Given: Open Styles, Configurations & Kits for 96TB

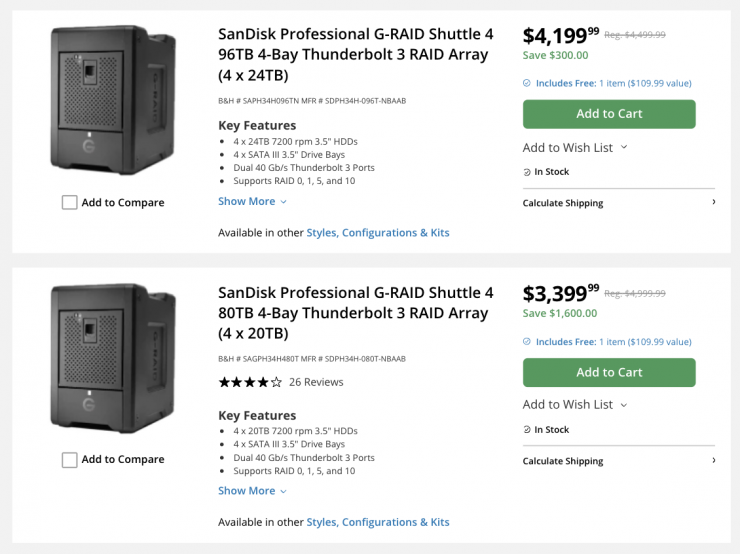Looking at the screenshot, I should tap(378, 233).
